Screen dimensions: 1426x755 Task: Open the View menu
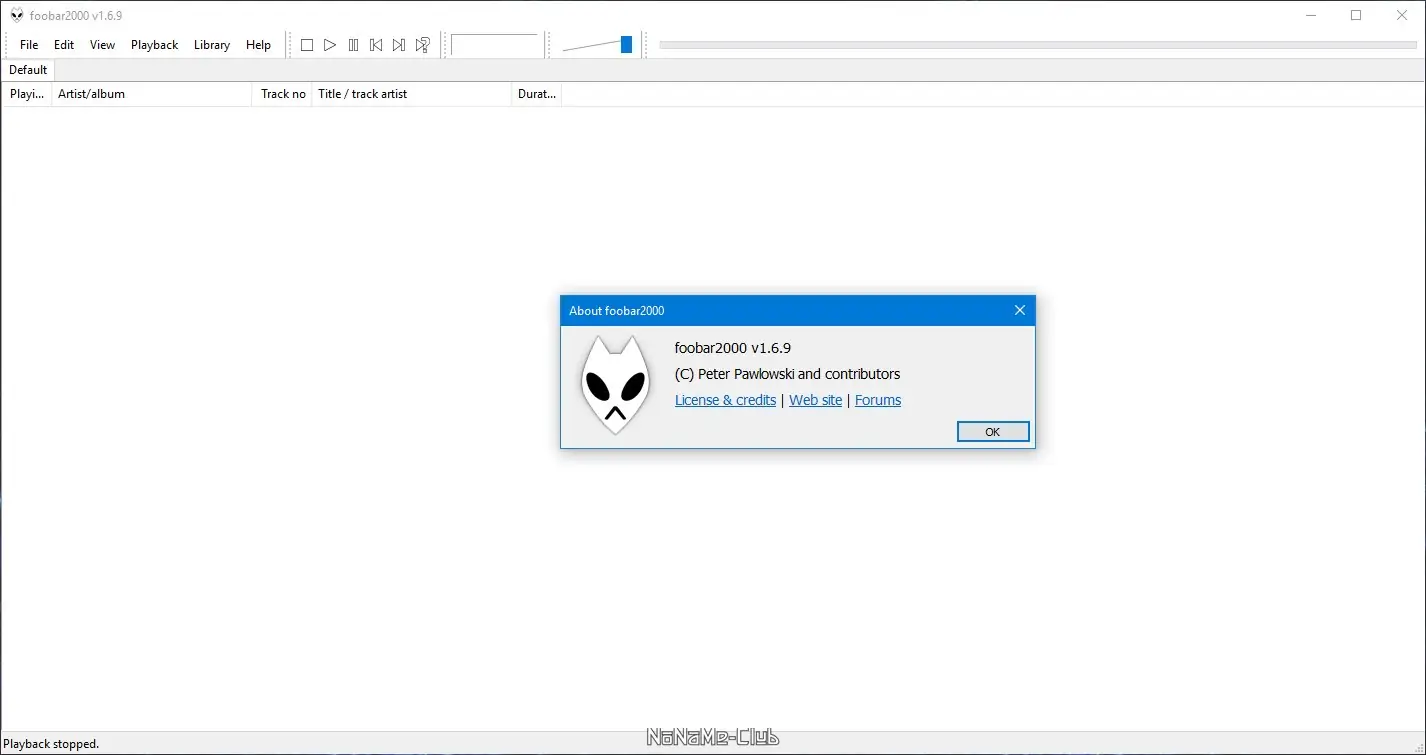click(102, 45)
